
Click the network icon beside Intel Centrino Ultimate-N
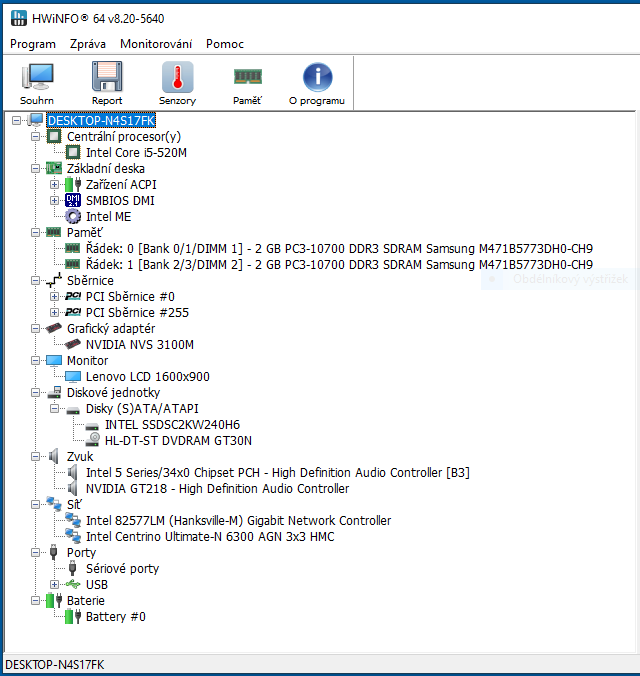click(73, 536)
